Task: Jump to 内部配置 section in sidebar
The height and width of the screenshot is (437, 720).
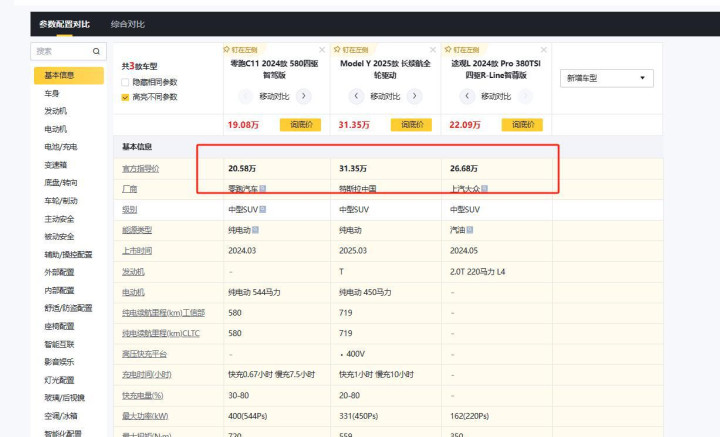Action: tap(59, 291)
